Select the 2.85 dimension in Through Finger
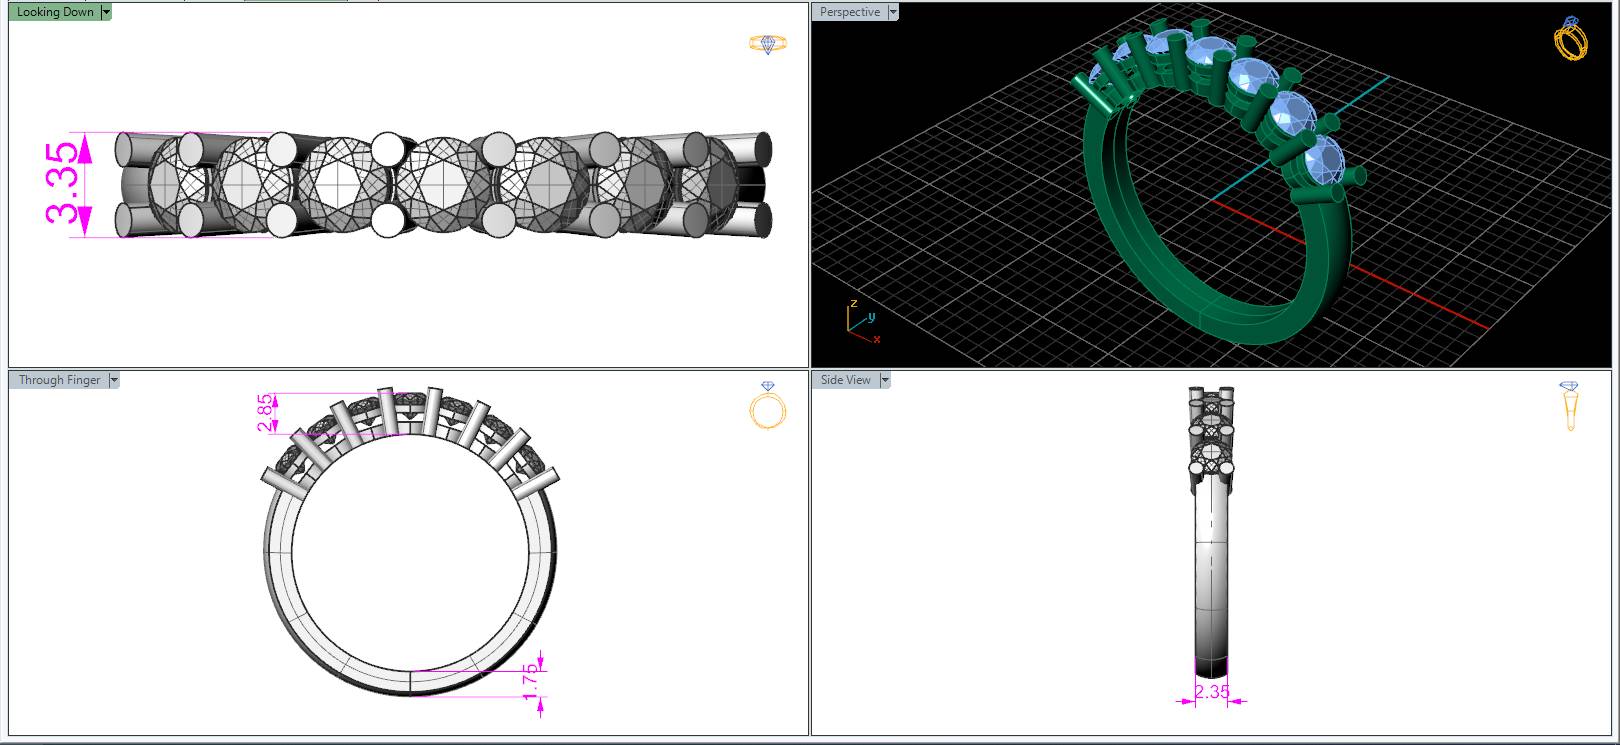The image size is (1620, 745). [x=265, y=413]
